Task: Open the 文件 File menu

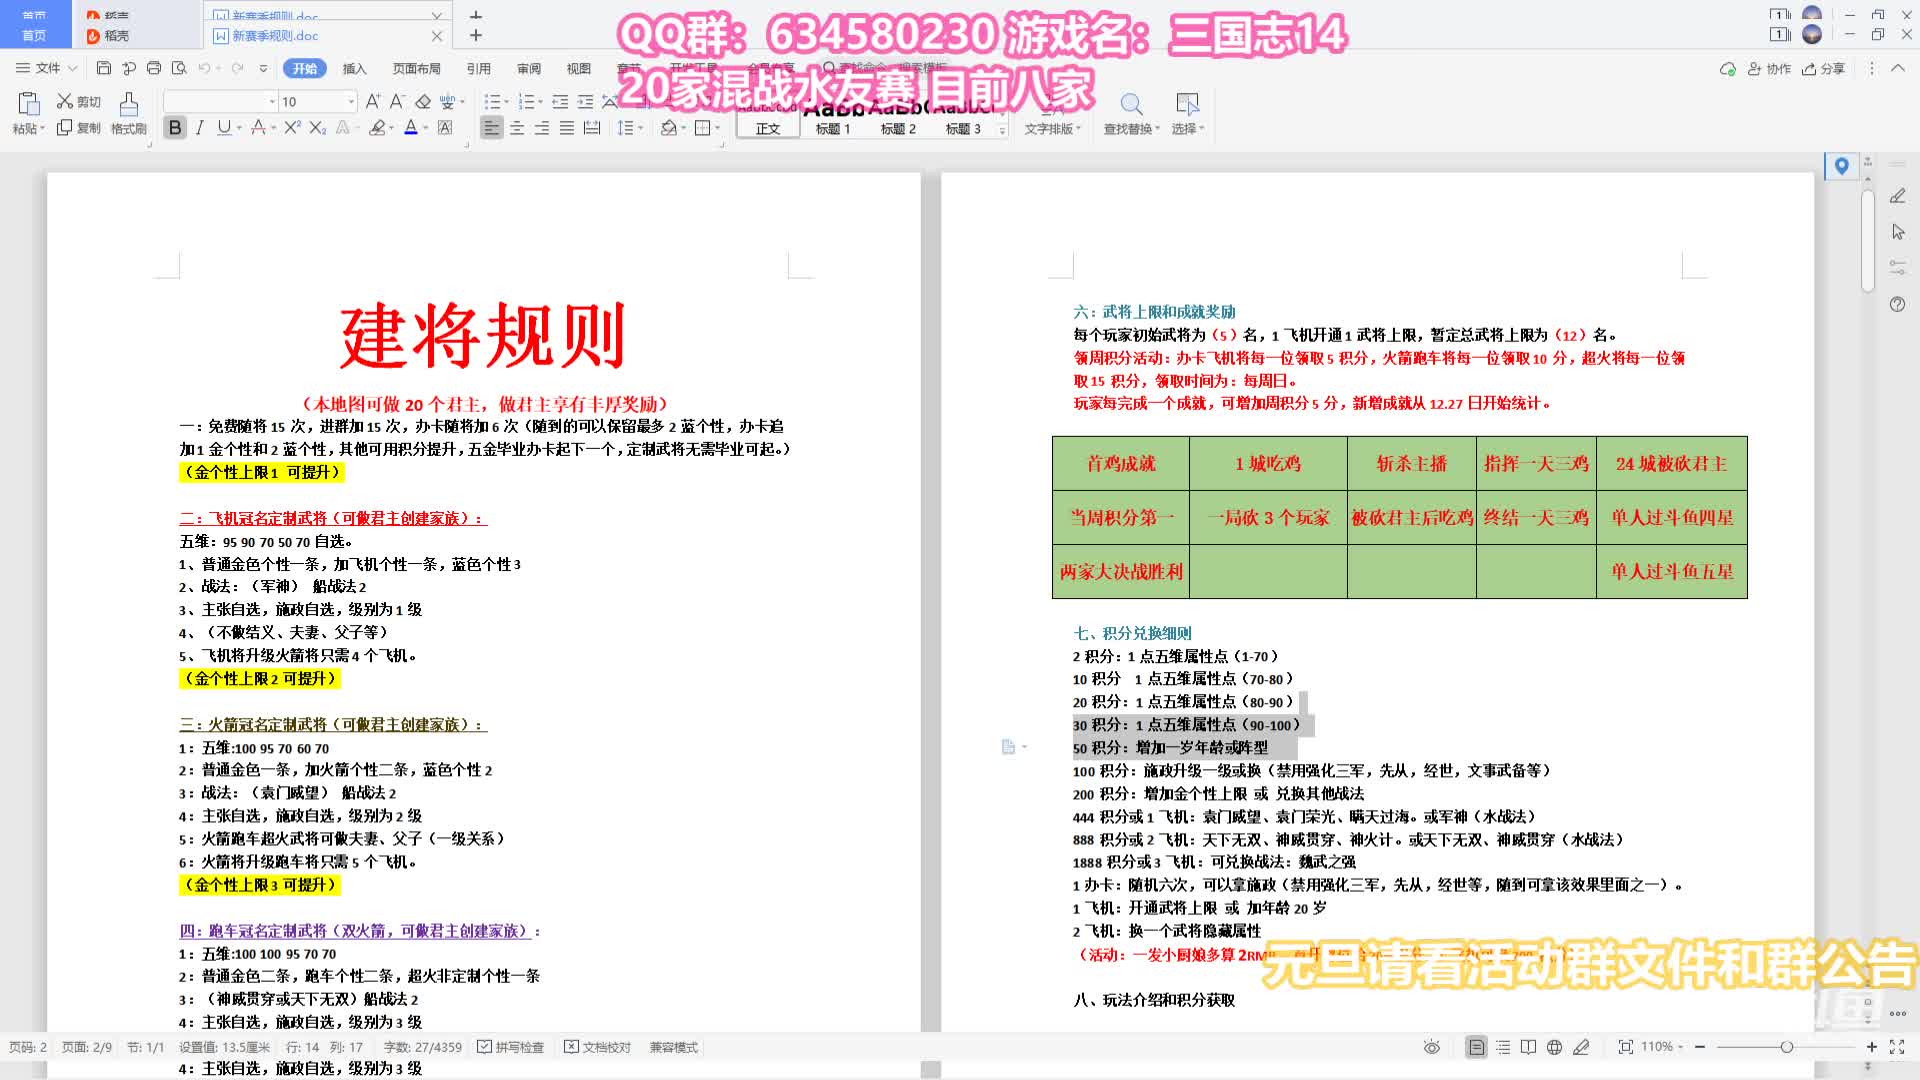Action: pyautogui.click(x=46, y=68)
